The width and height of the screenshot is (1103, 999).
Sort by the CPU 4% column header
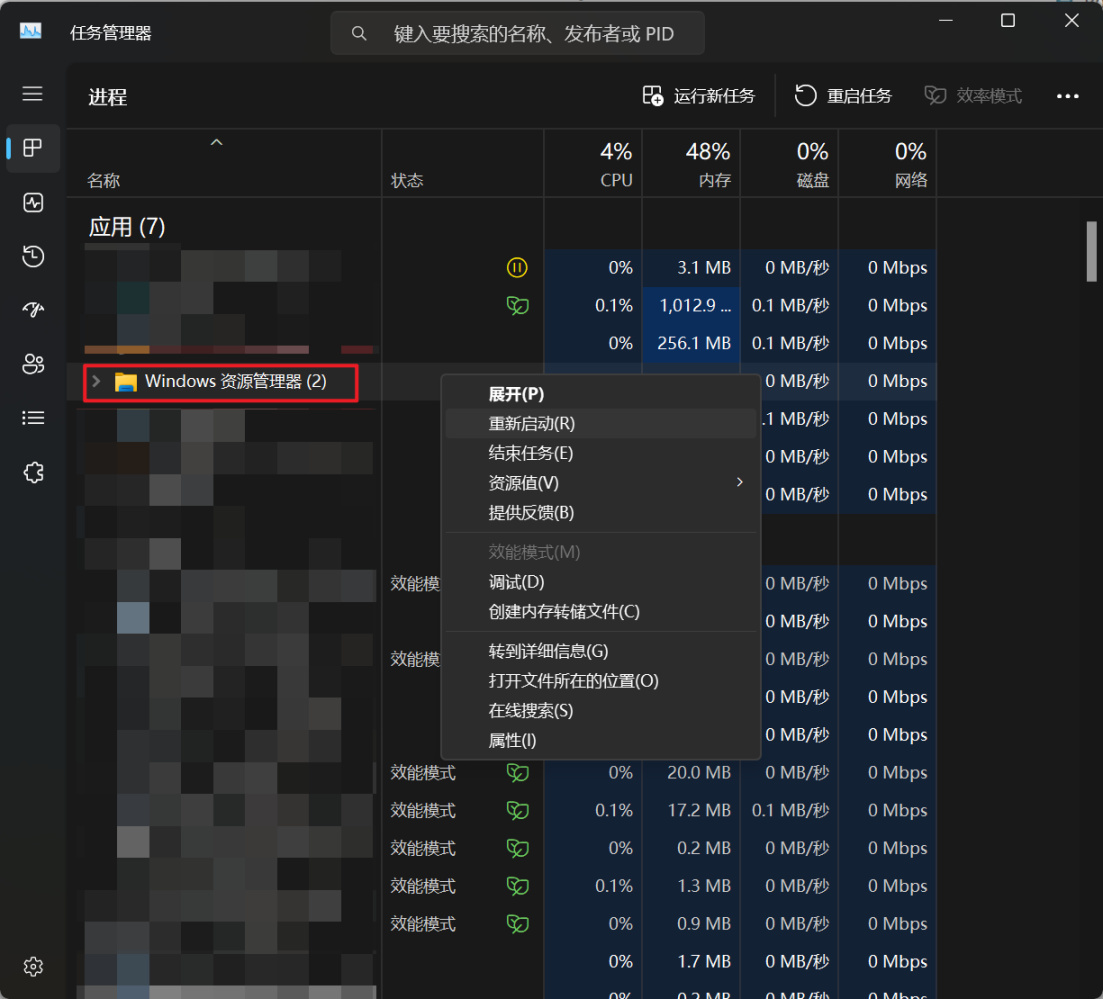tap(592, 163)
